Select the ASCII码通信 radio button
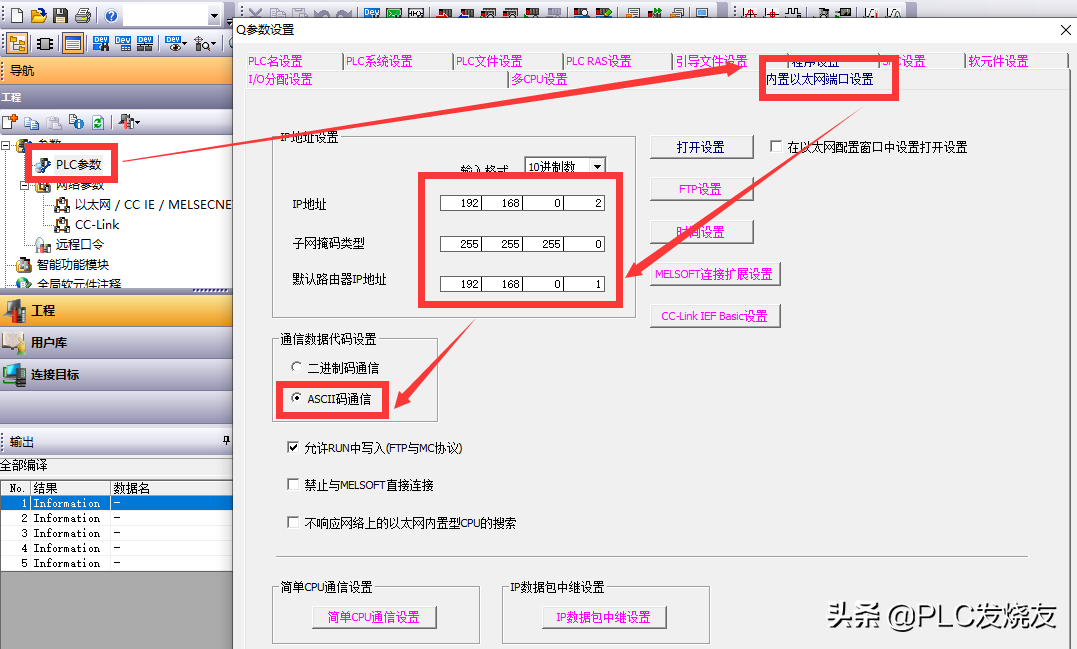The height and width of the screenshot is (649, 1077). coord(296,398)
